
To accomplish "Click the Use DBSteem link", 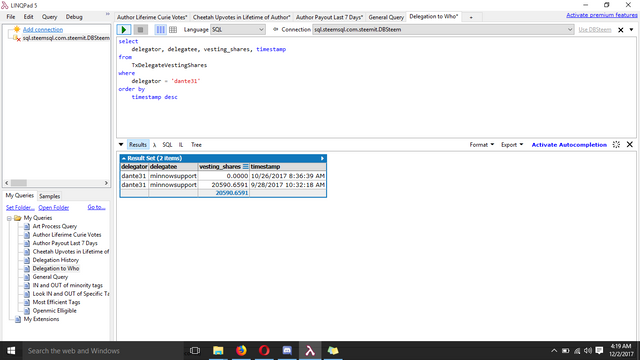I will coord(595,30).
